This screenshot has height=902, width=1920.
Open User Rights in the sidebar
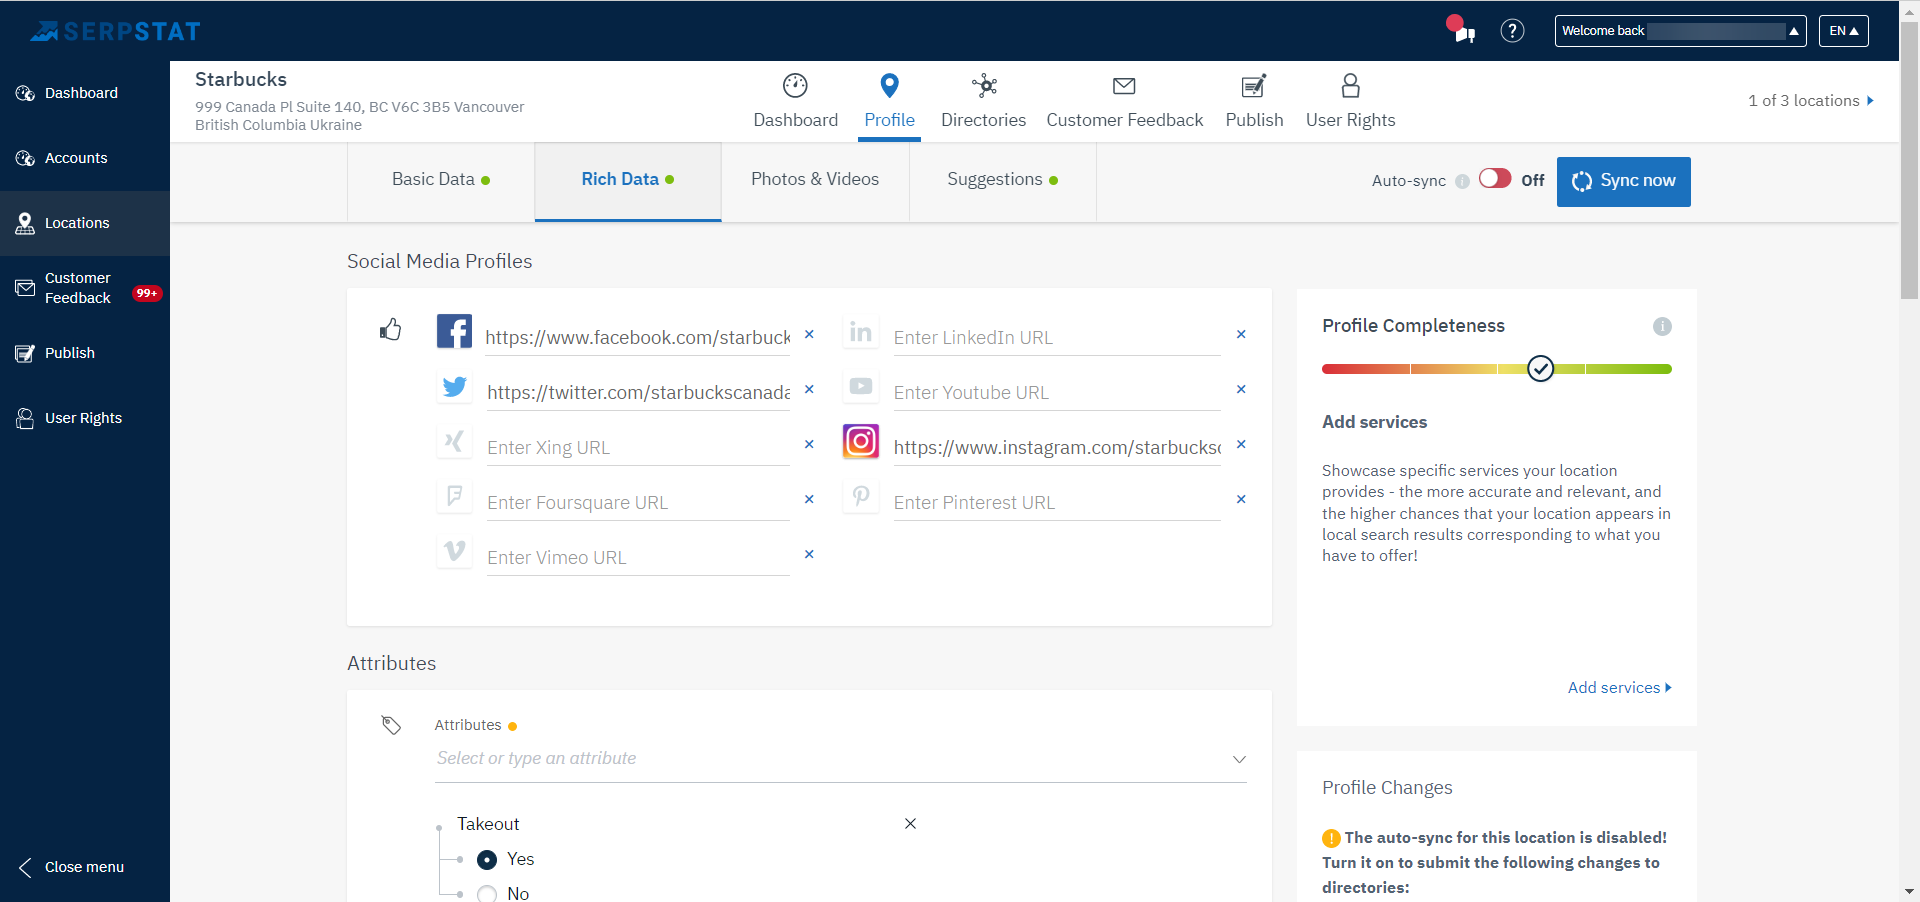point(85,418)
